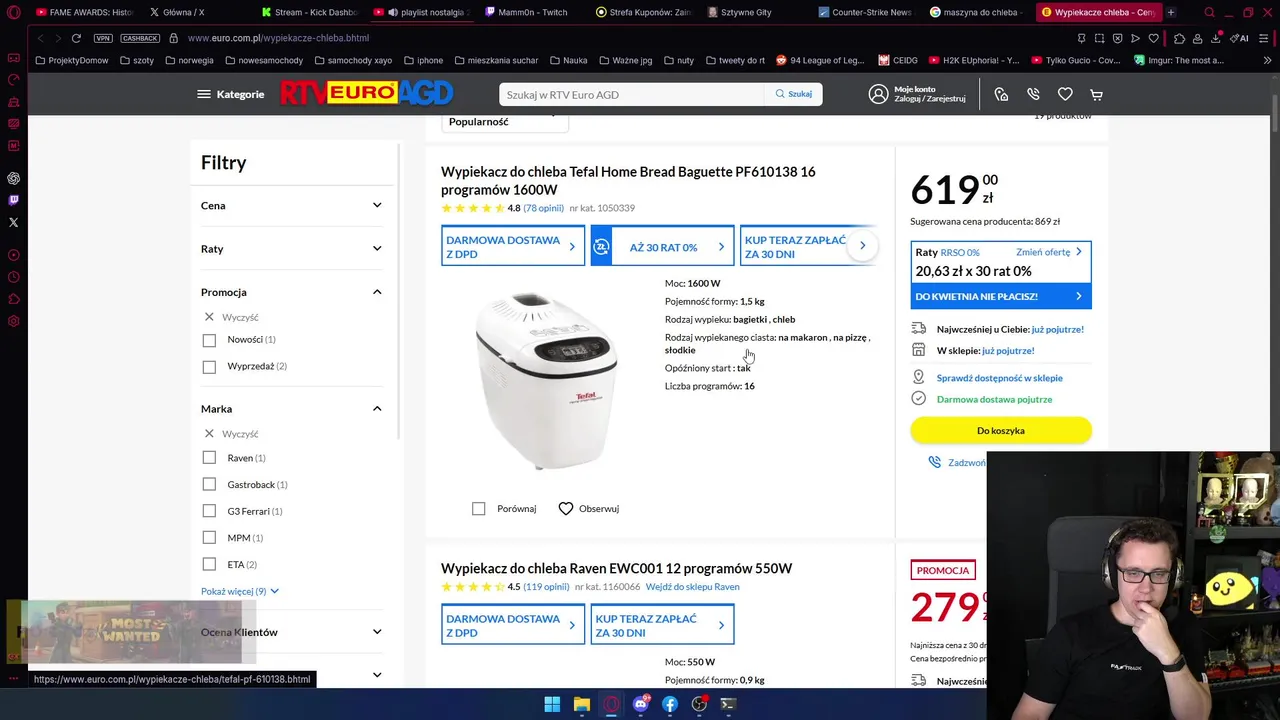Expand the Ocena Klientów filter section
The image size is (1280, 720).
click(x=291, y=632)
